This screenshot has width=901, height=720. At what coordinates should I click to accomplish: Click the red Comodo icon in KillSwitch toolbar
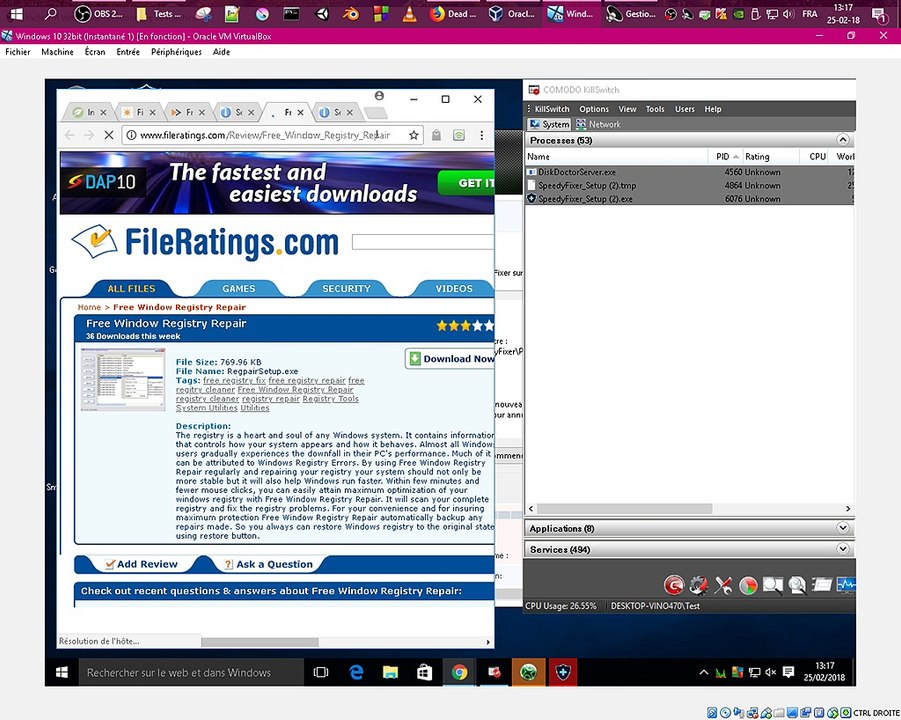click(x=673, y=585)
